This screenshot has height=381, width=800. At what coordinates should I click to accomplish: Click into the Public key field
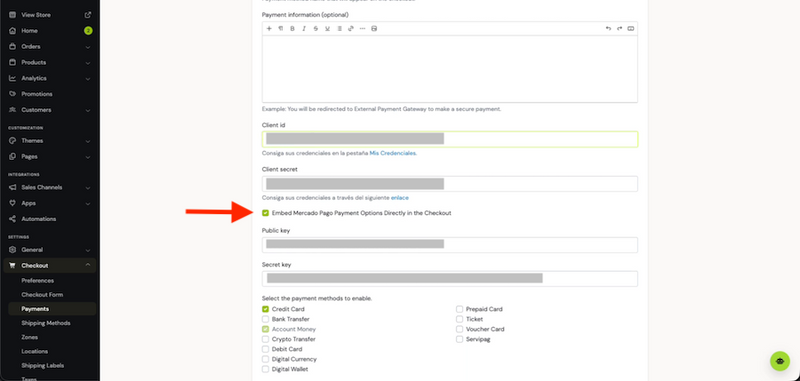point(449,245)
